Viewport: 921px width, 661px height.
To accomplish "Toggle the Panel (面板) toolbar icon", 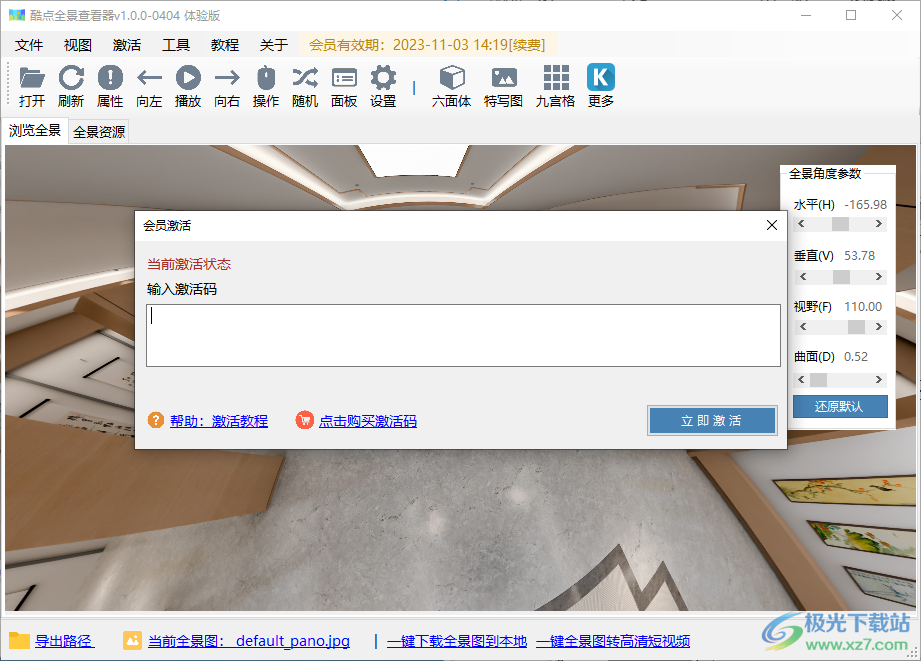I will 344,78.
